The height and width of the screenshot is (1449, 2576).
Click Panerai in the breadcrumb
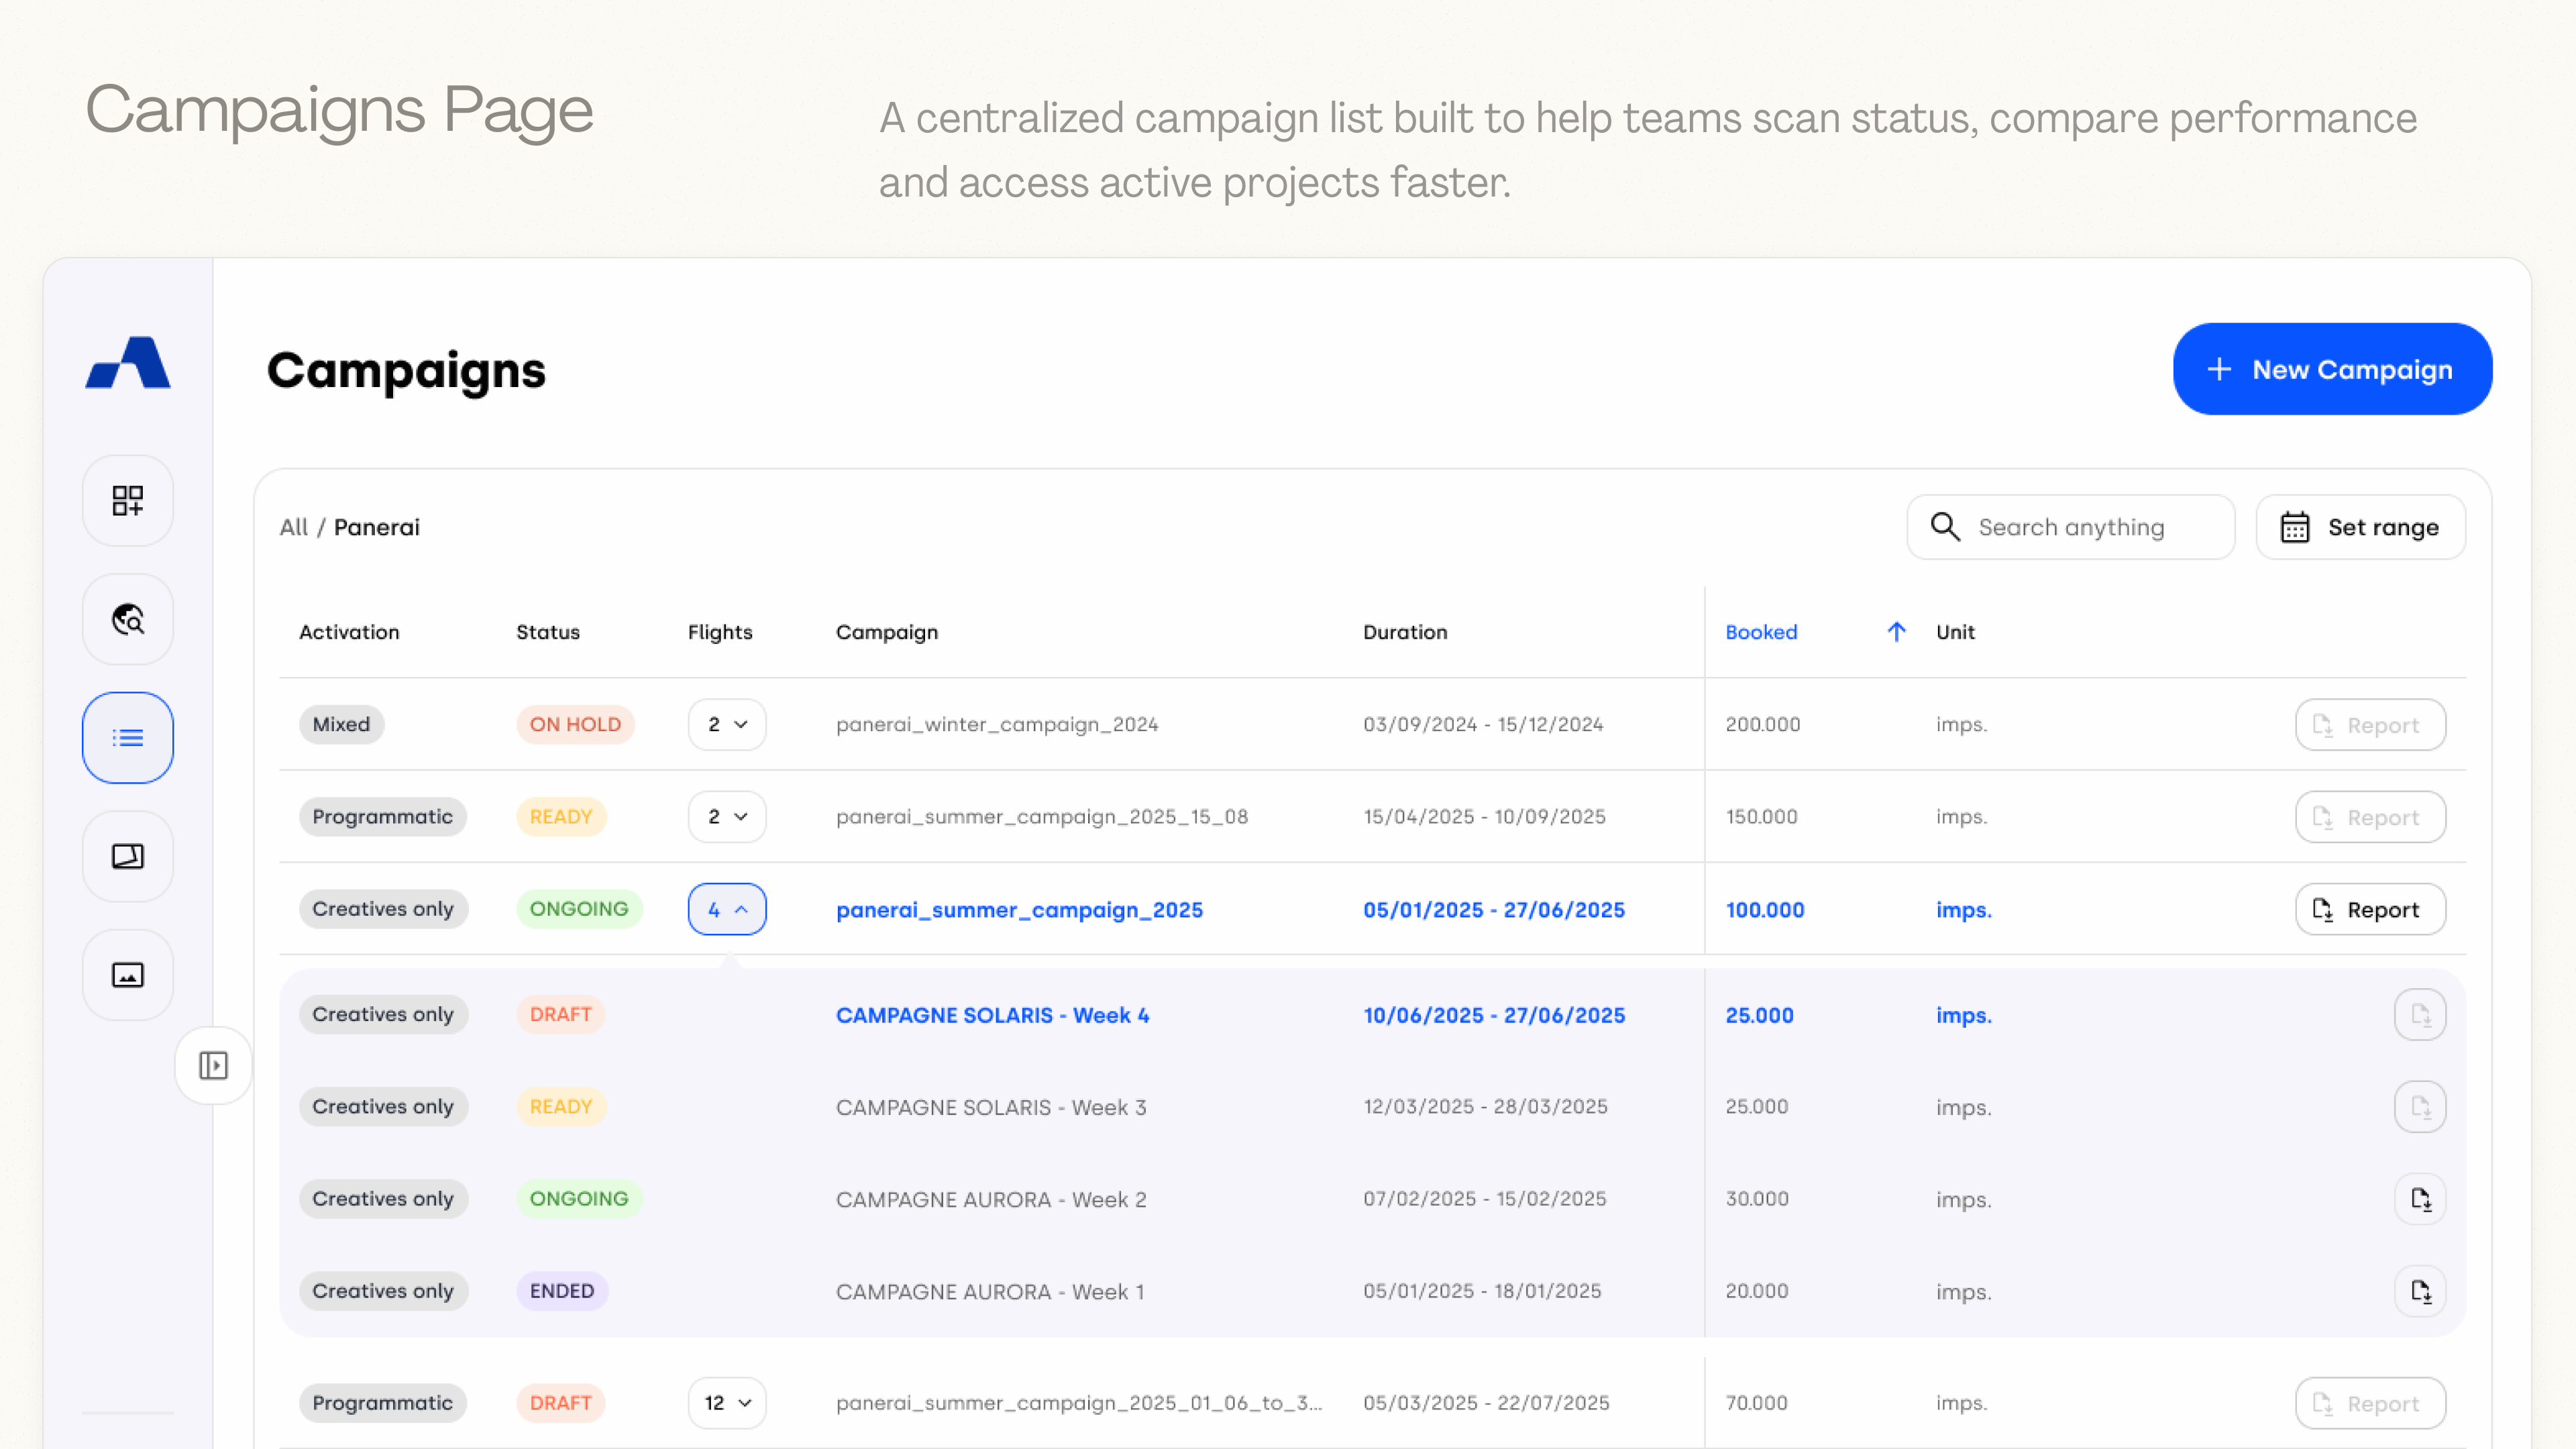tap(377, 527)
